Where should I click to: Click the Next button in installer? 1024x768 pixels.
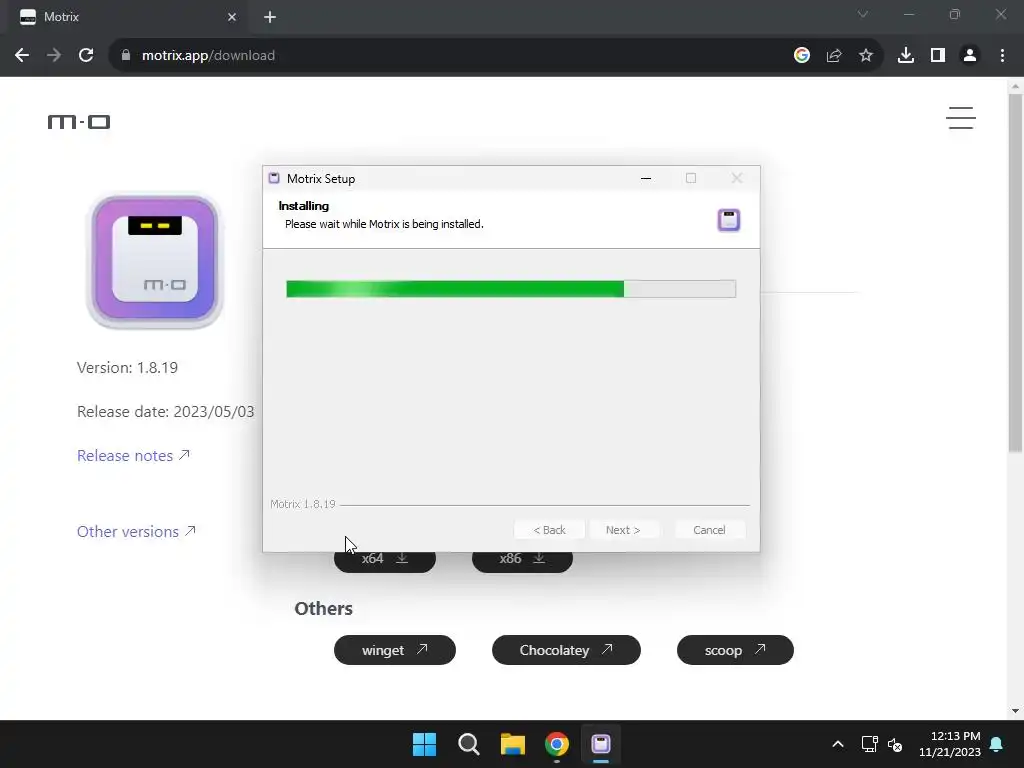(623, 530)
